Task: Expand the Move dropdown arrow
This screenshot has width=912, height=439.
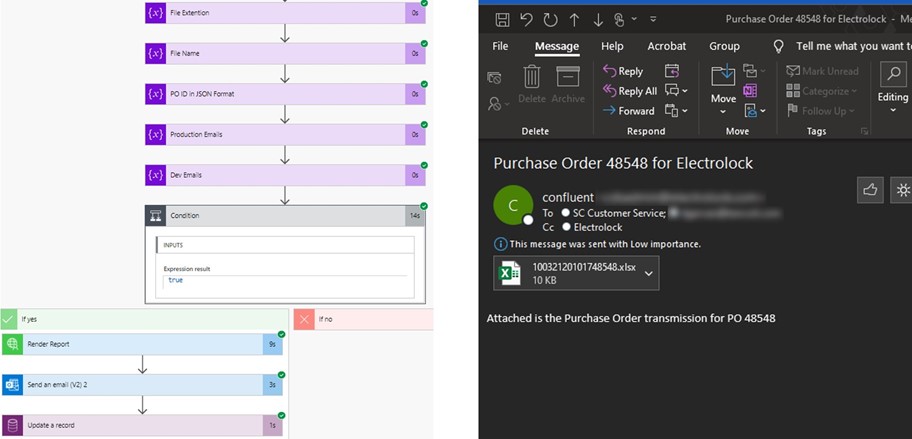Action: (x=723, y=112)
